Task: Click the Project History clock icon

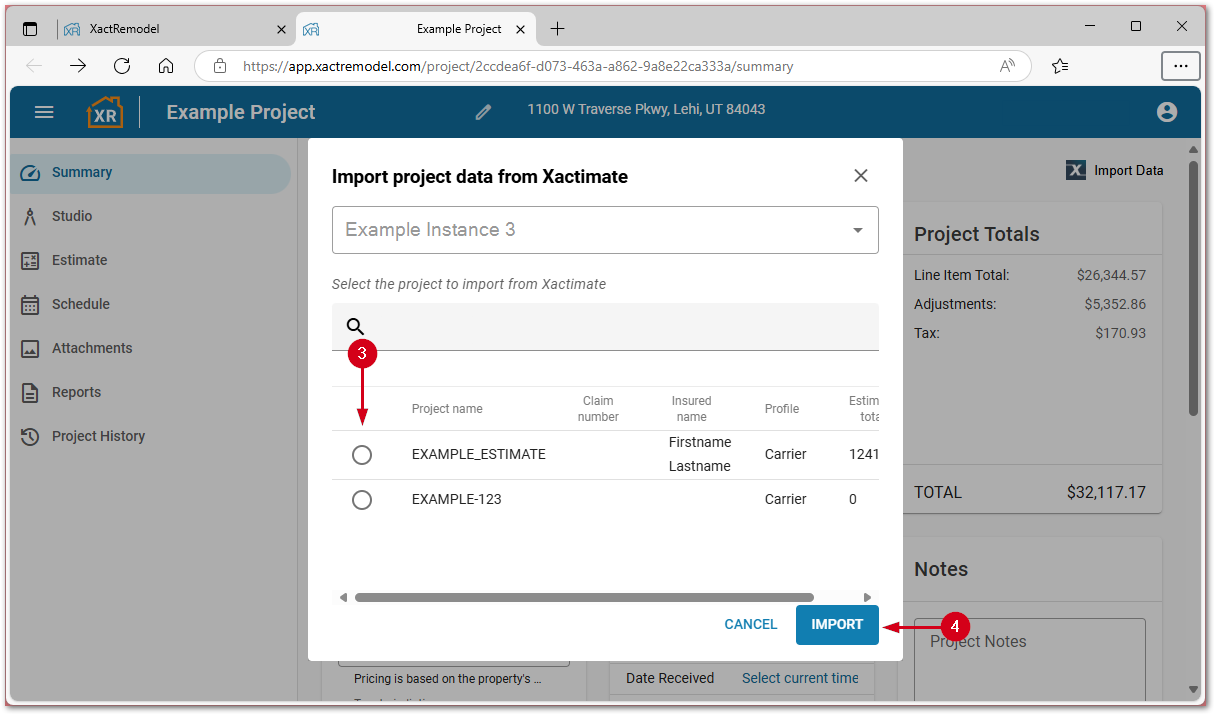Action: (30, 436)
